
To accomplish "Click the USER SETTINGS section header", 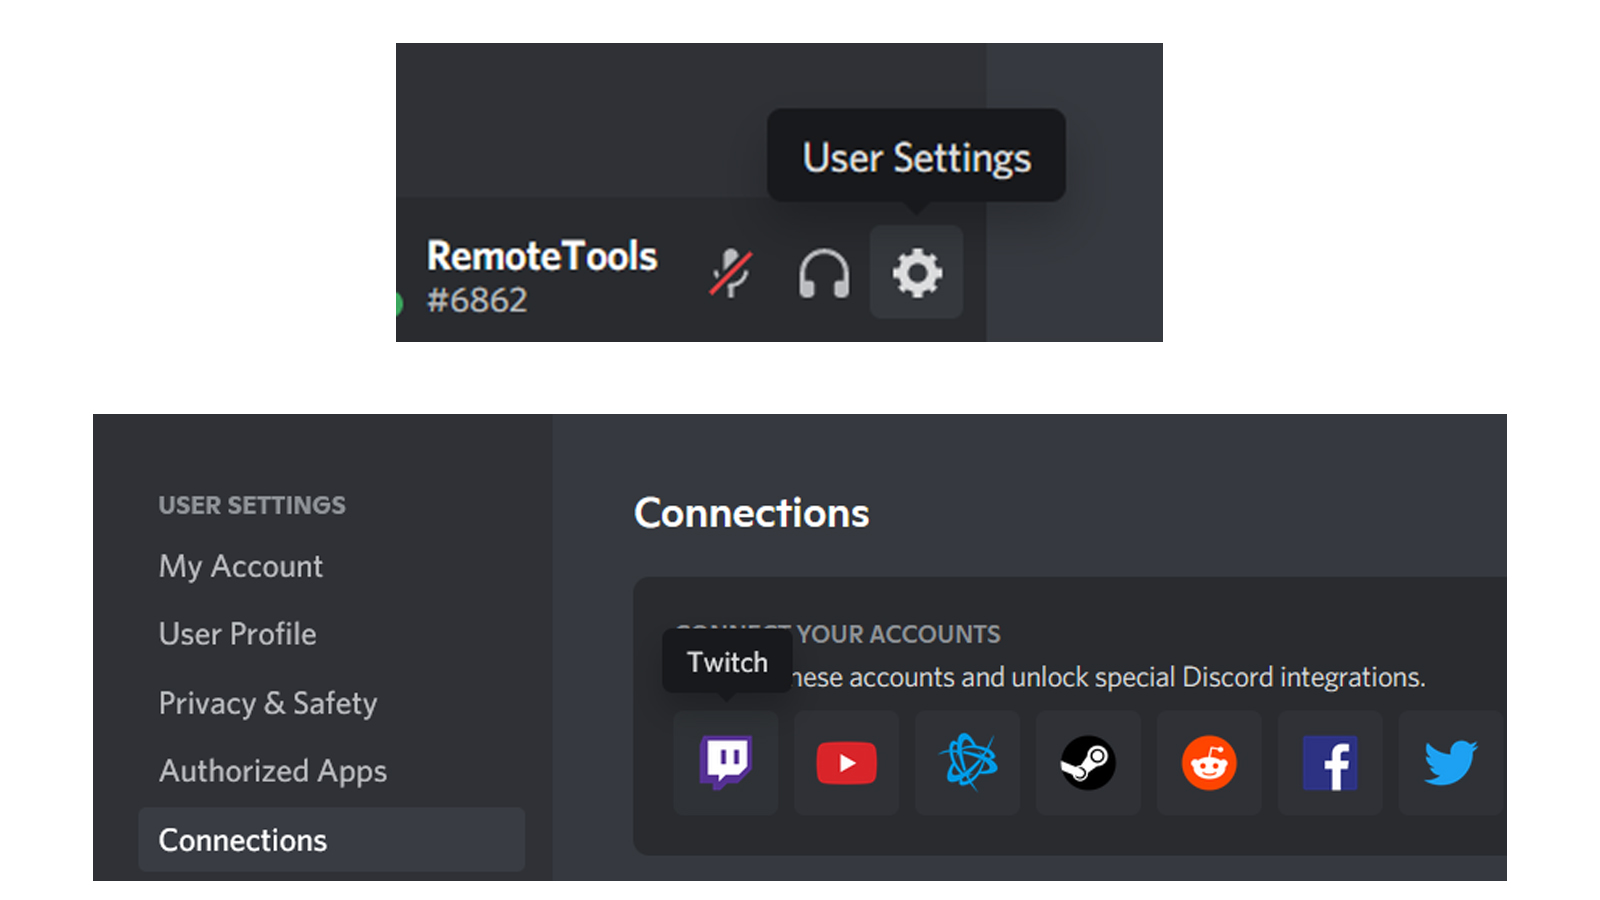I will pyautogui.click(x=252, y=505).
